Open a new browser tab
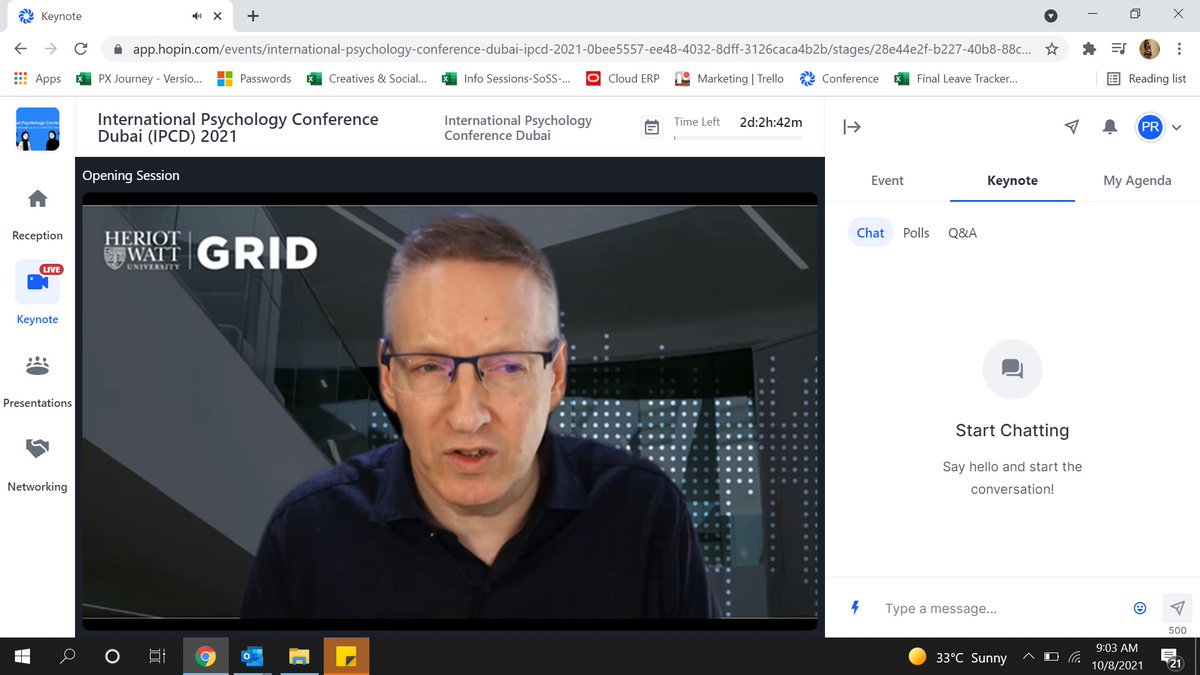Screen dimensions: 1200x675 click(253, 16)
